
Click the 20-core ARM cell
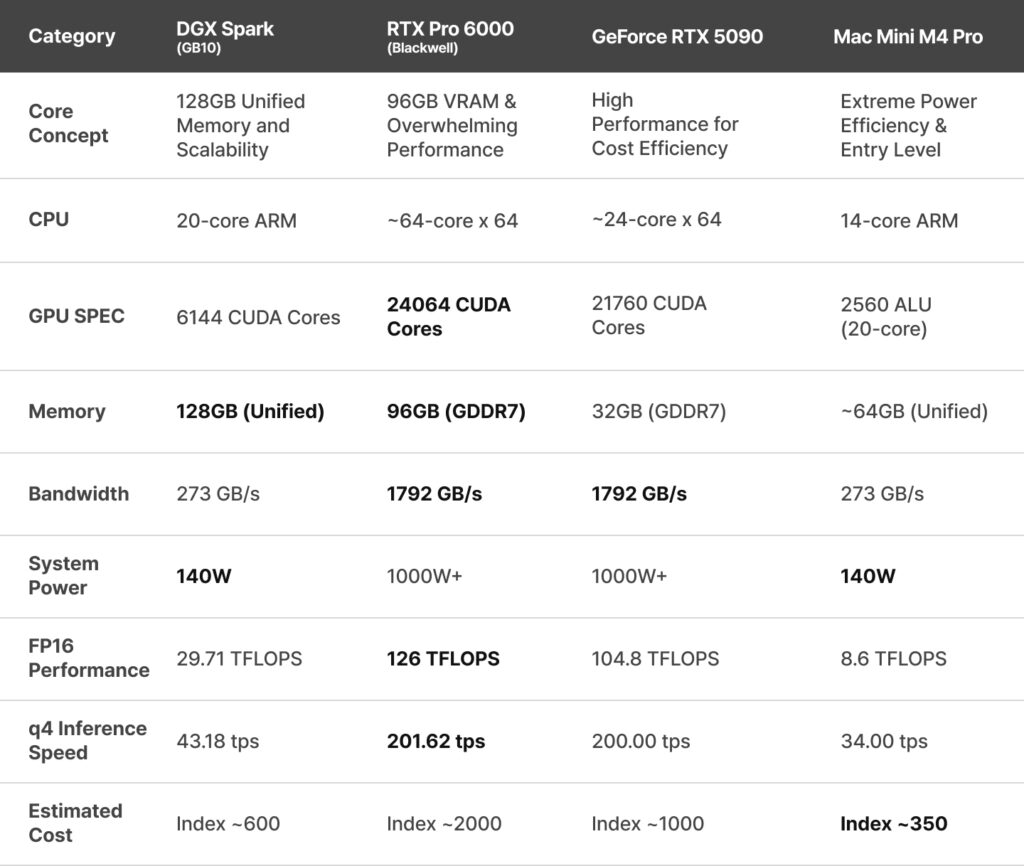point(236,220)
